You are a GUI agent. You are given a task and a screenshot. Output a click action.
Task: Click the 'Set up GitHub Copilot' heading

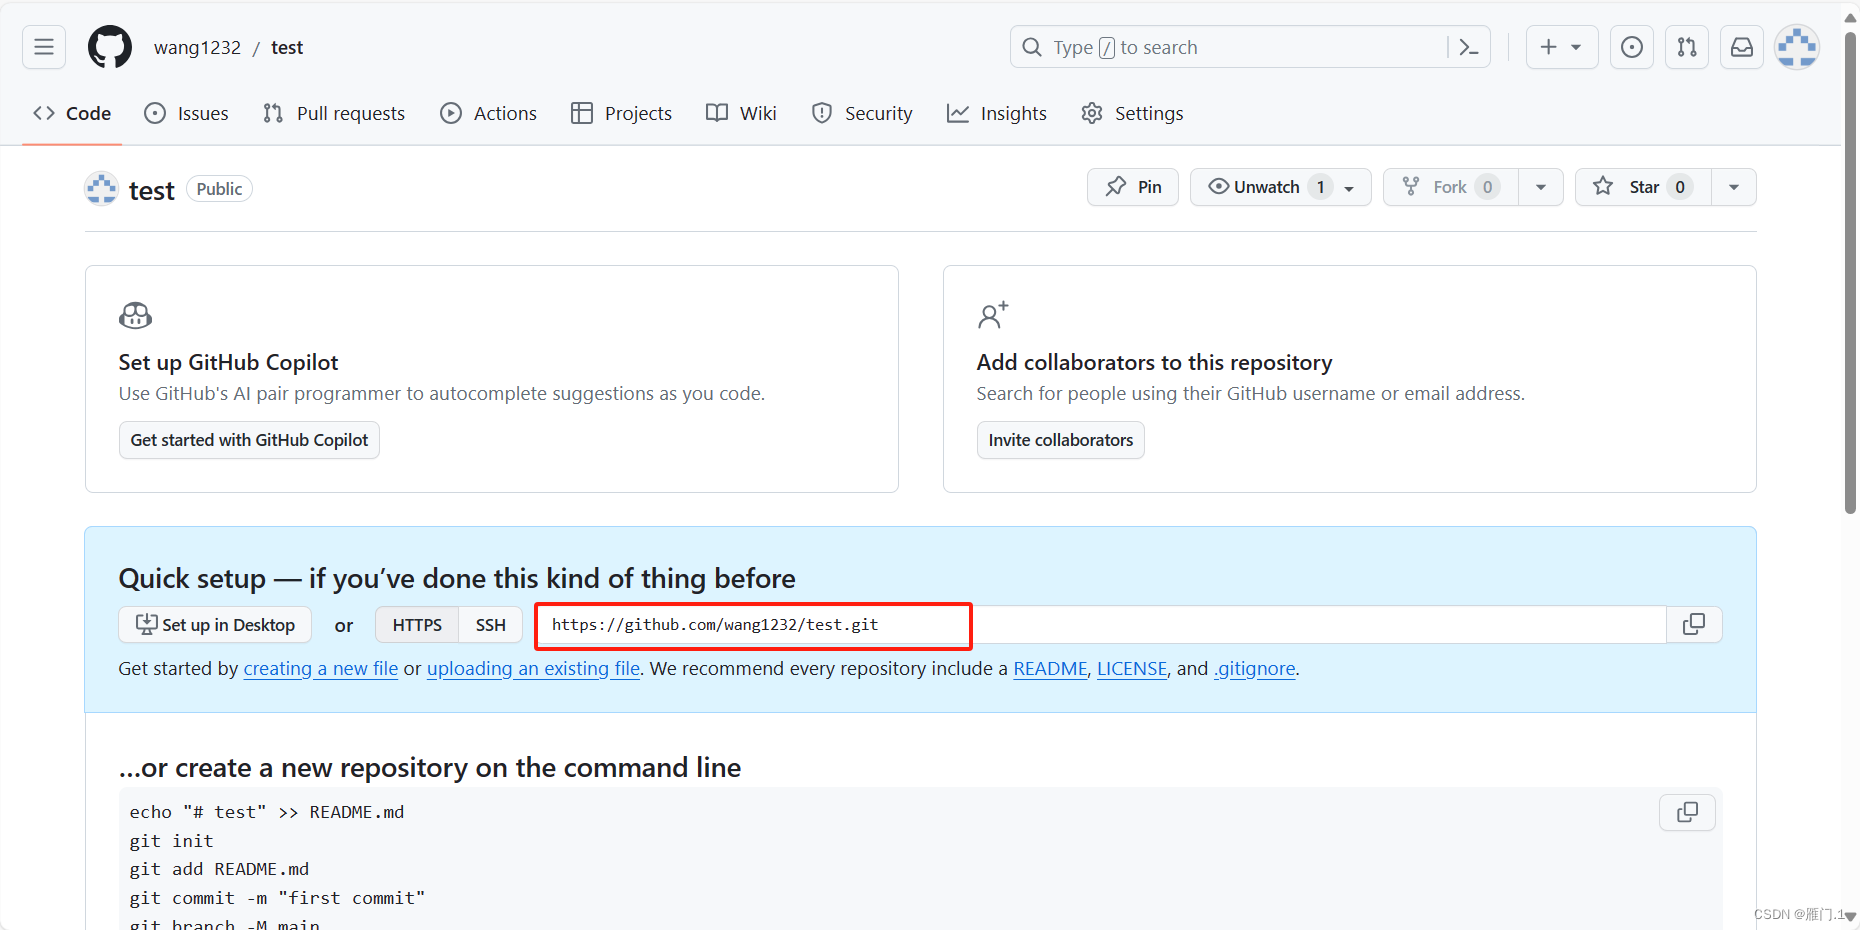click(x=228, y=362)
